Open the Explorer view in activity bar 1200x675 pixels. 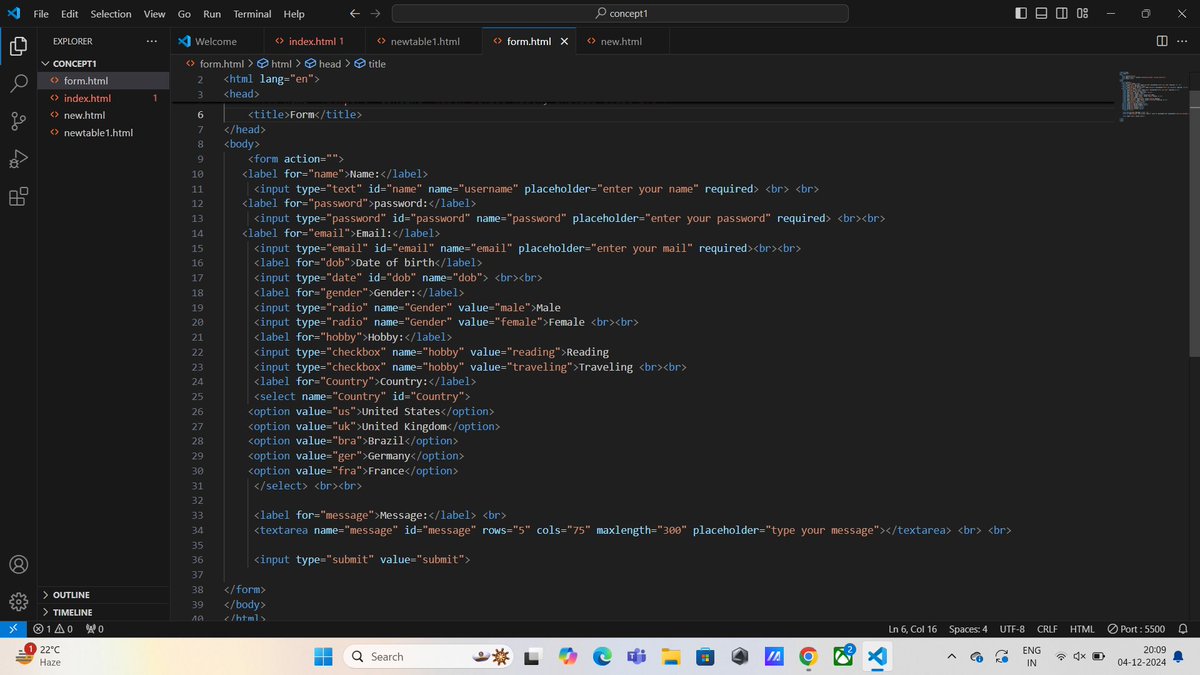[18, 46]
